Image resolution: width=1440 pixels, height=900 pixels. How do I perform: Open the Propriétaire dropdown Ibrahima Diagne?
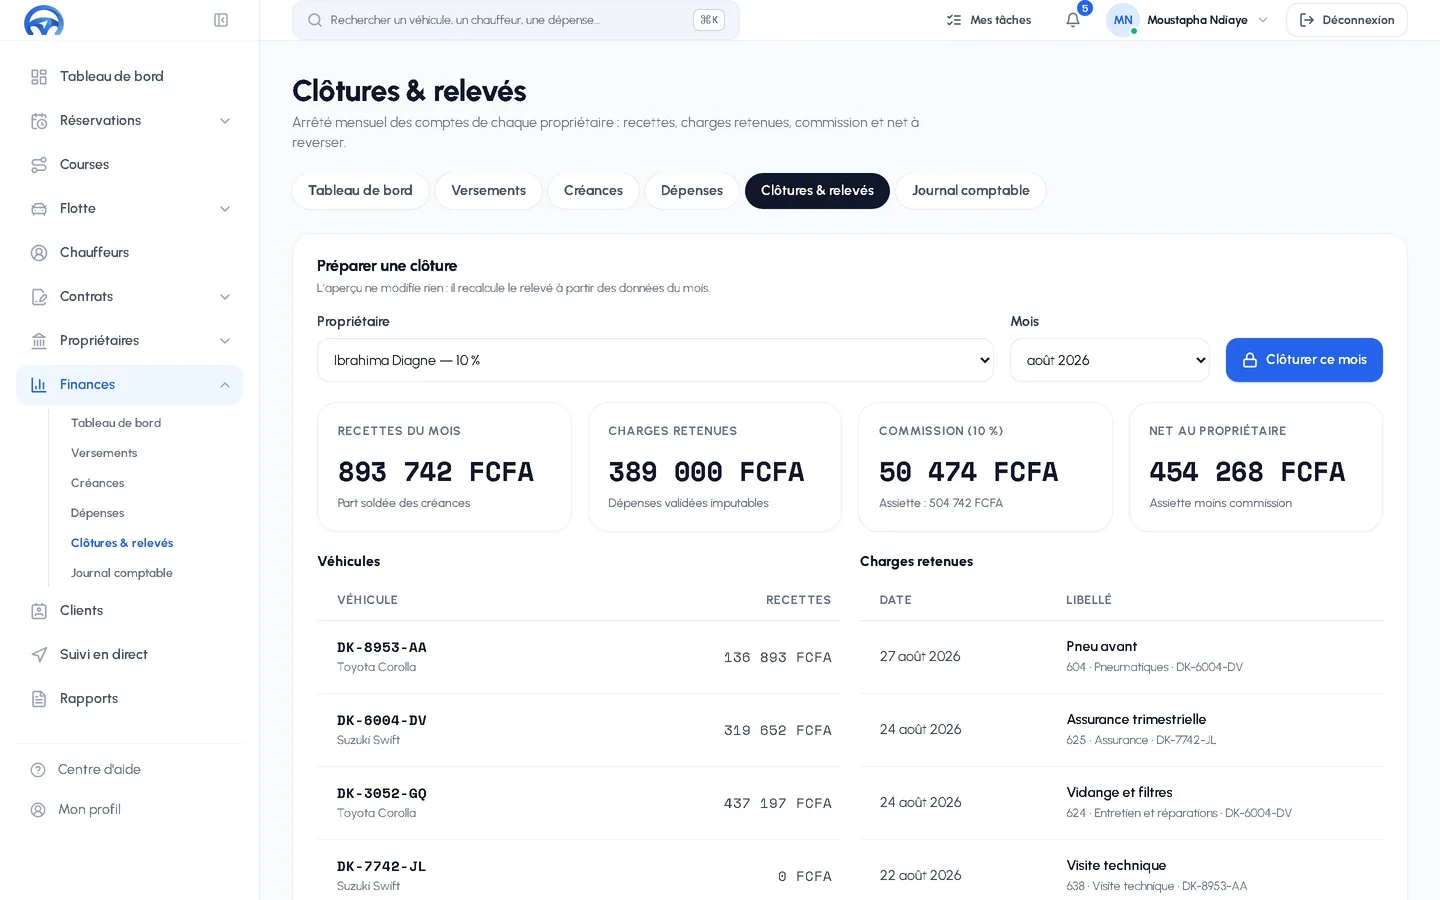click(655, 360)
